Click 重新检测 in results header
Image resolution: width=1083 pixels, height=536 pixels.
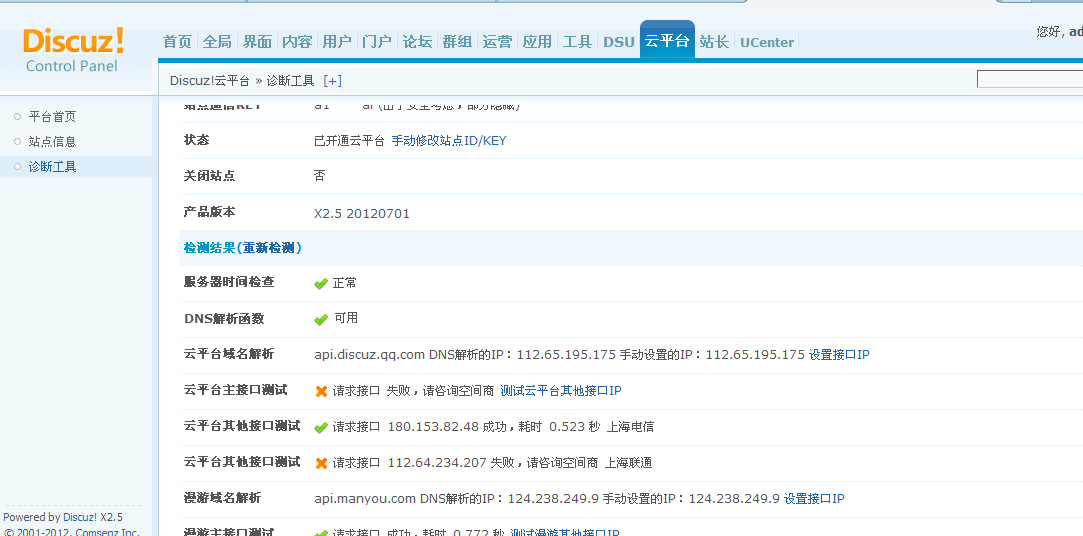(269, 247)
